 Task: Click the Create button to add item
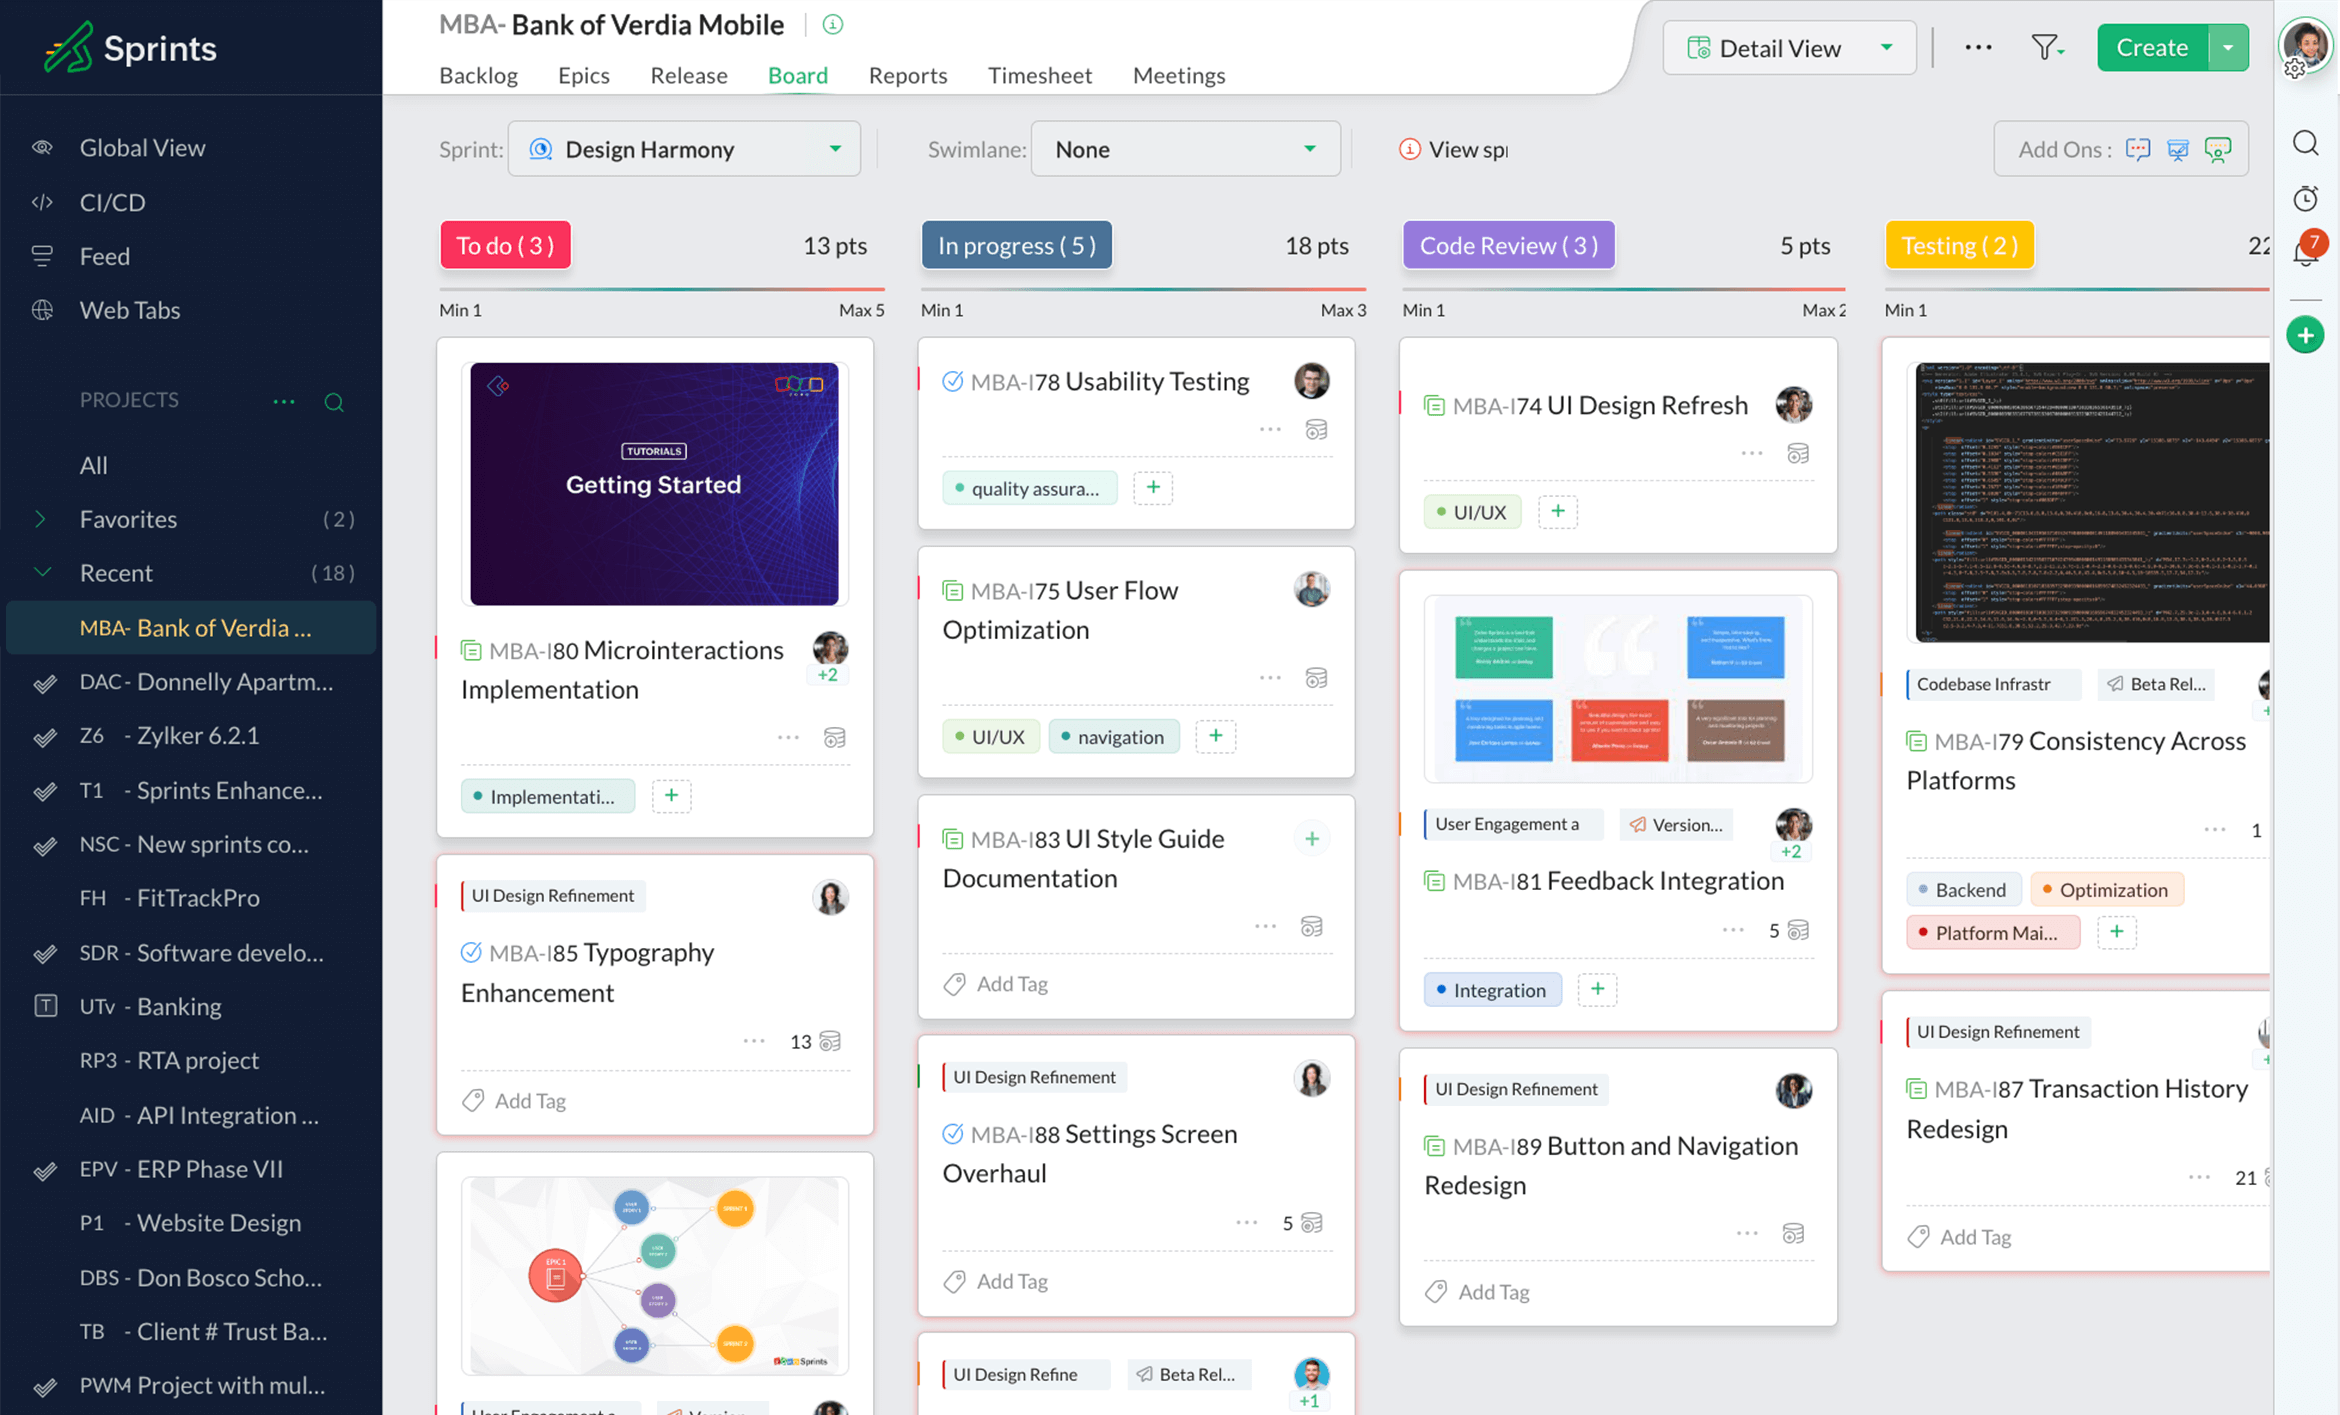pos(2153,47)
